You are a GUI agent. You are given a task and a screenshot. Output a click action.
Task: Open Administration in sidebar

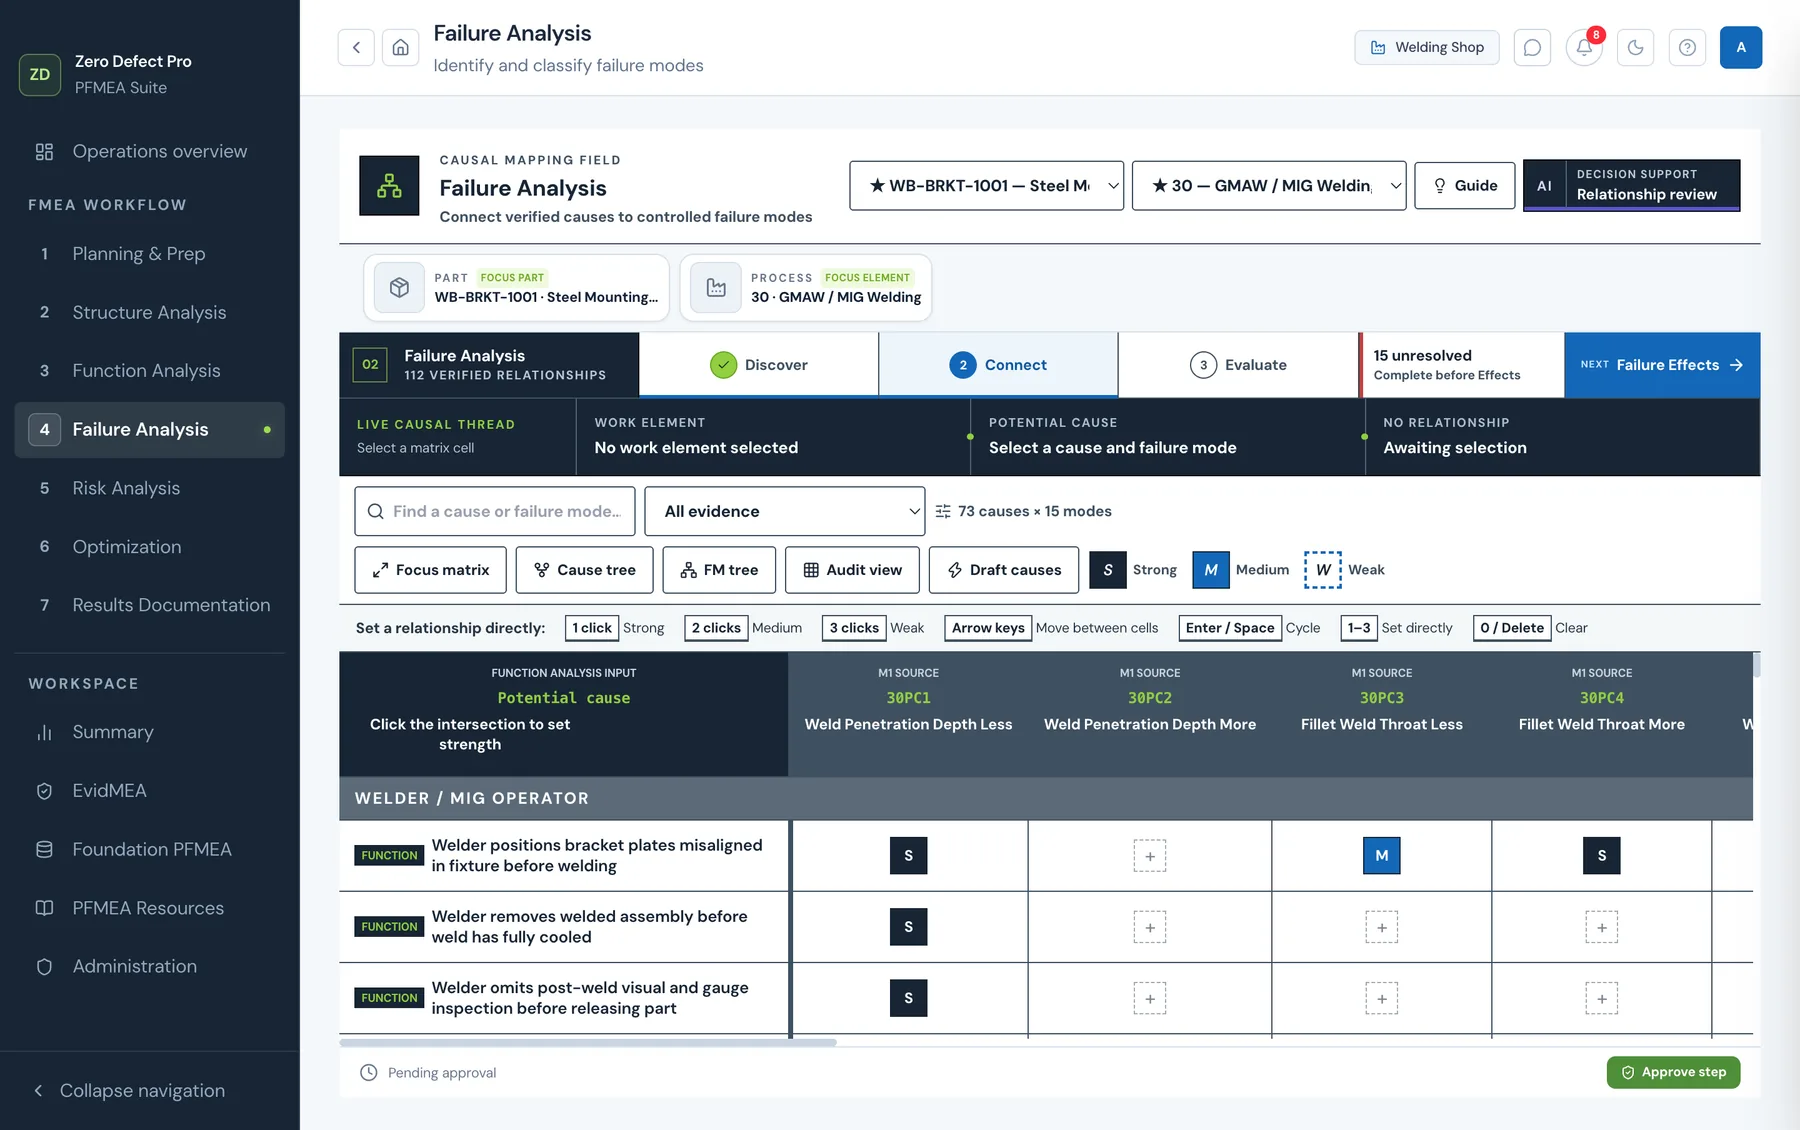coord(150,966)
